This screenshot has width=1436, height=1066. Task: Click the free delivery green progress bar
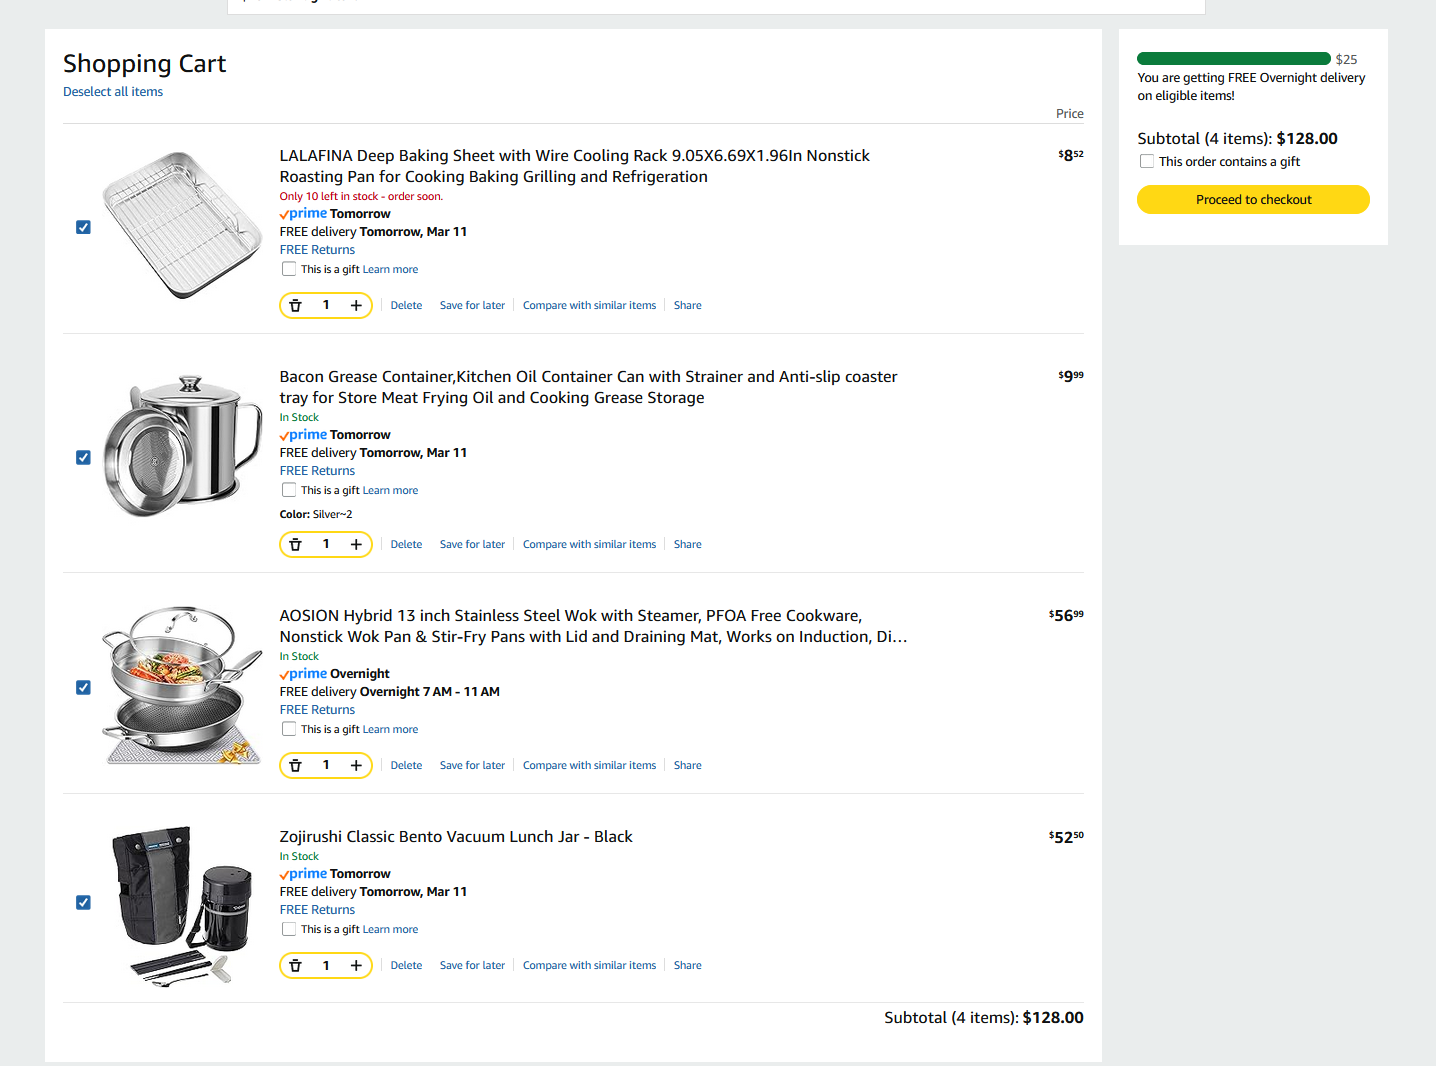(x=1233, y=59)
